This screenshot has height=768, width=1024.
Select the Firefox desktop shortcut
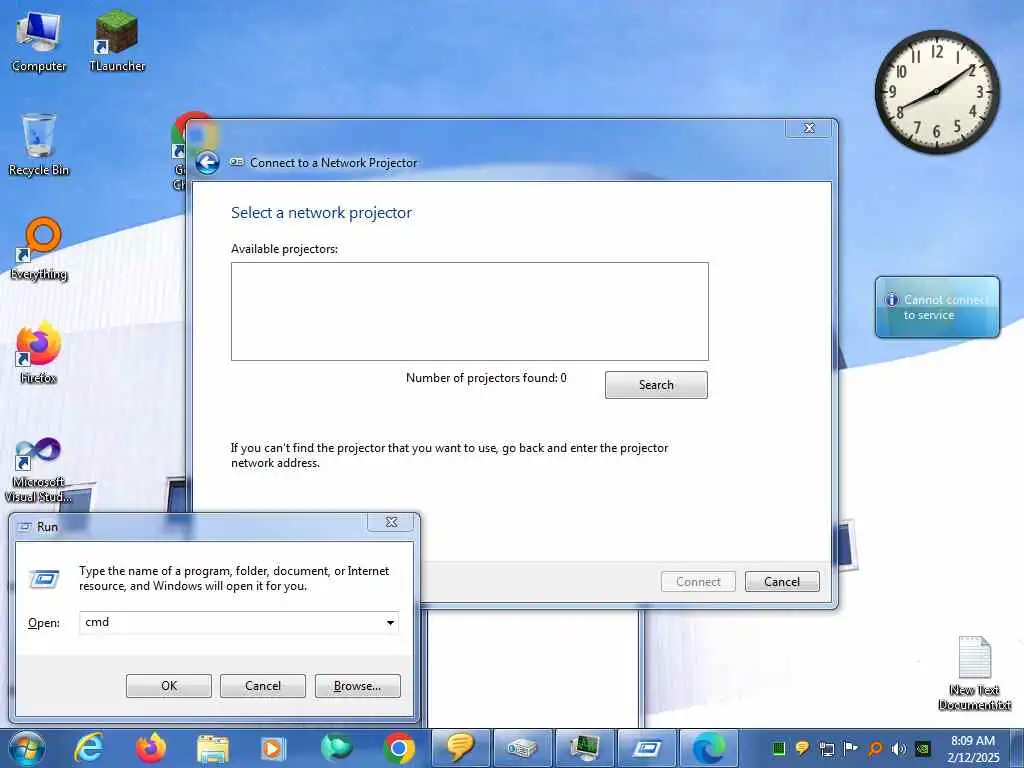coord(39,353)
